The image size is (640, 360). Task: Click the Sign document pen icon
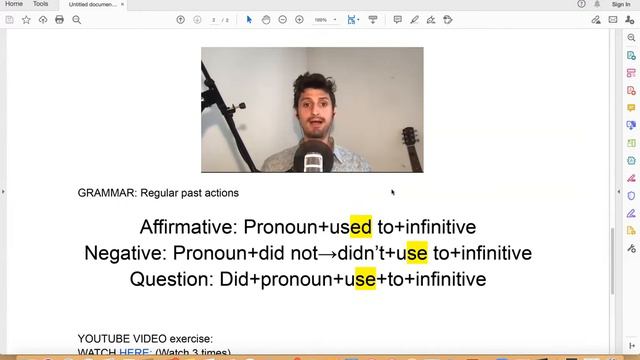(x=431, y=20)
